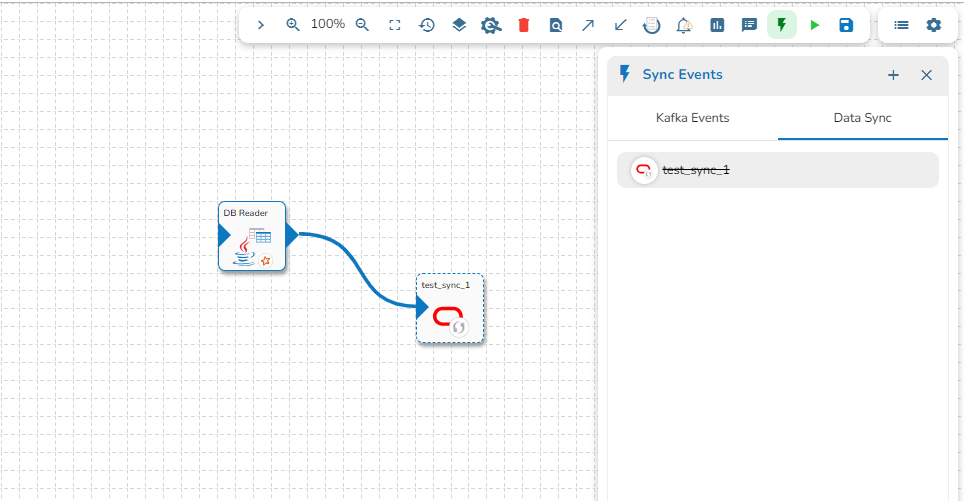Click the upward diagonal arrow icon
Viewport: 964px width, 501px height.
coord(588,25)
